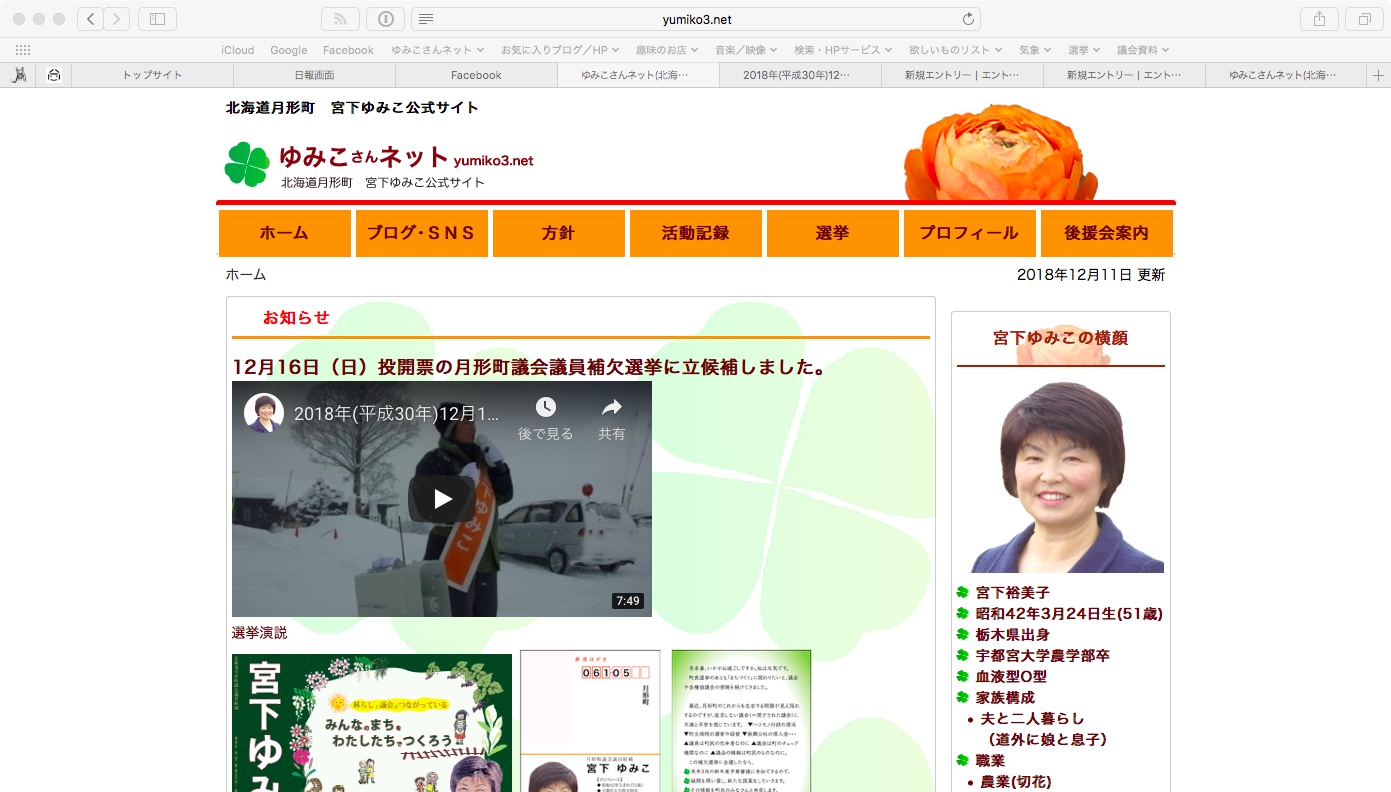Open the プロフィール navigation page
Screen dimensions: 1391x792
[x=969, y=233]
